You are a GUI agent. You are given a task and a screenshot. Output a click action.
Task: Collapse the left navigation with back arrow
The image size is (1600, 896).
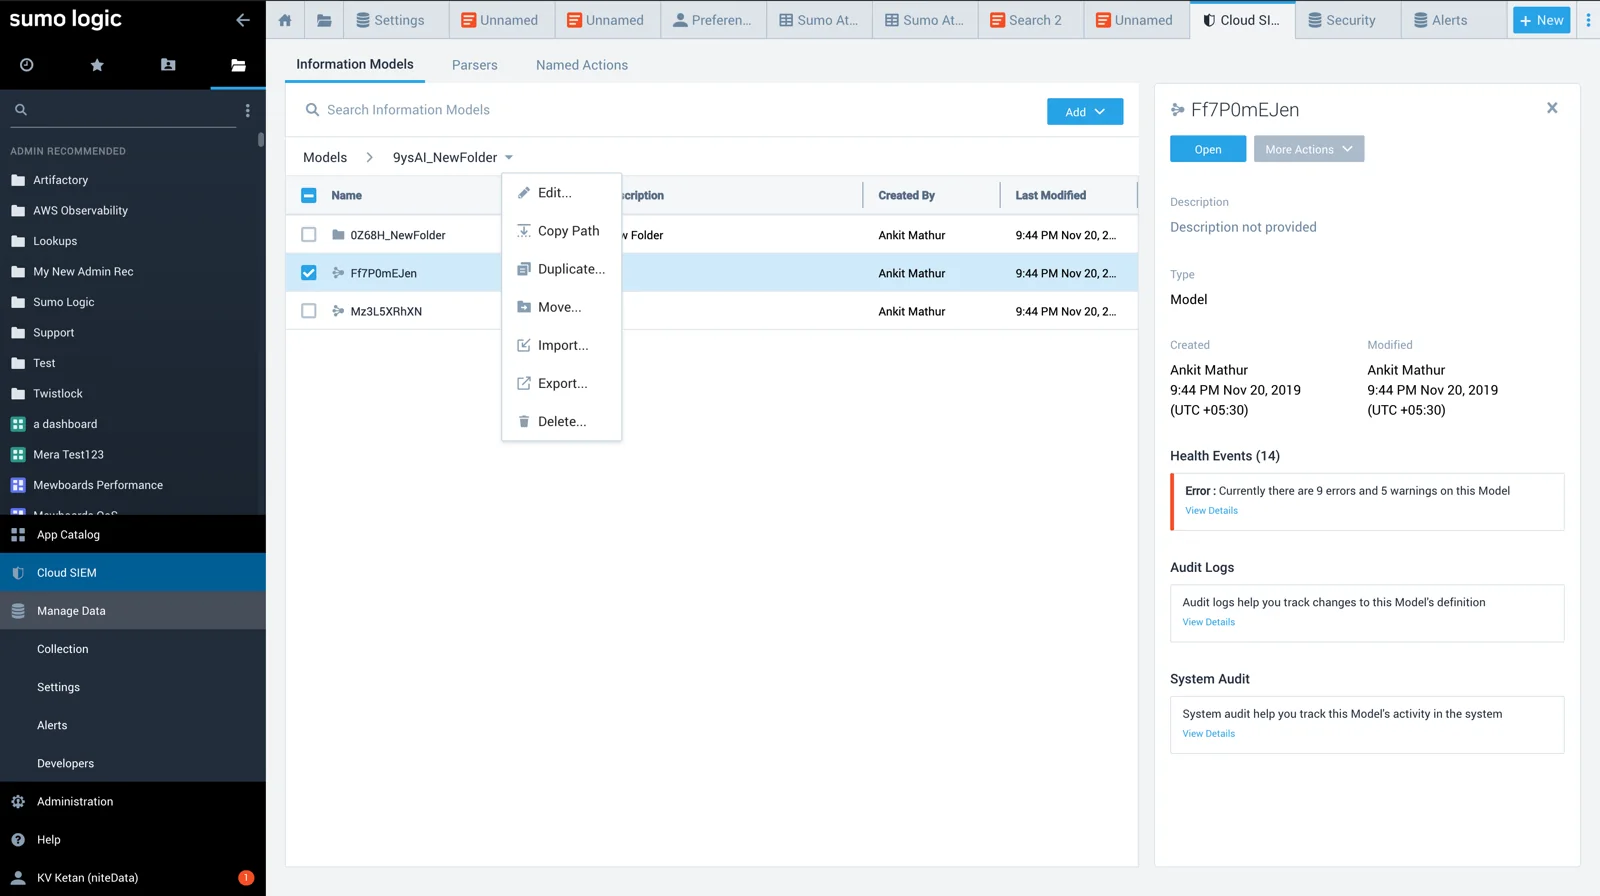[243, 19]
